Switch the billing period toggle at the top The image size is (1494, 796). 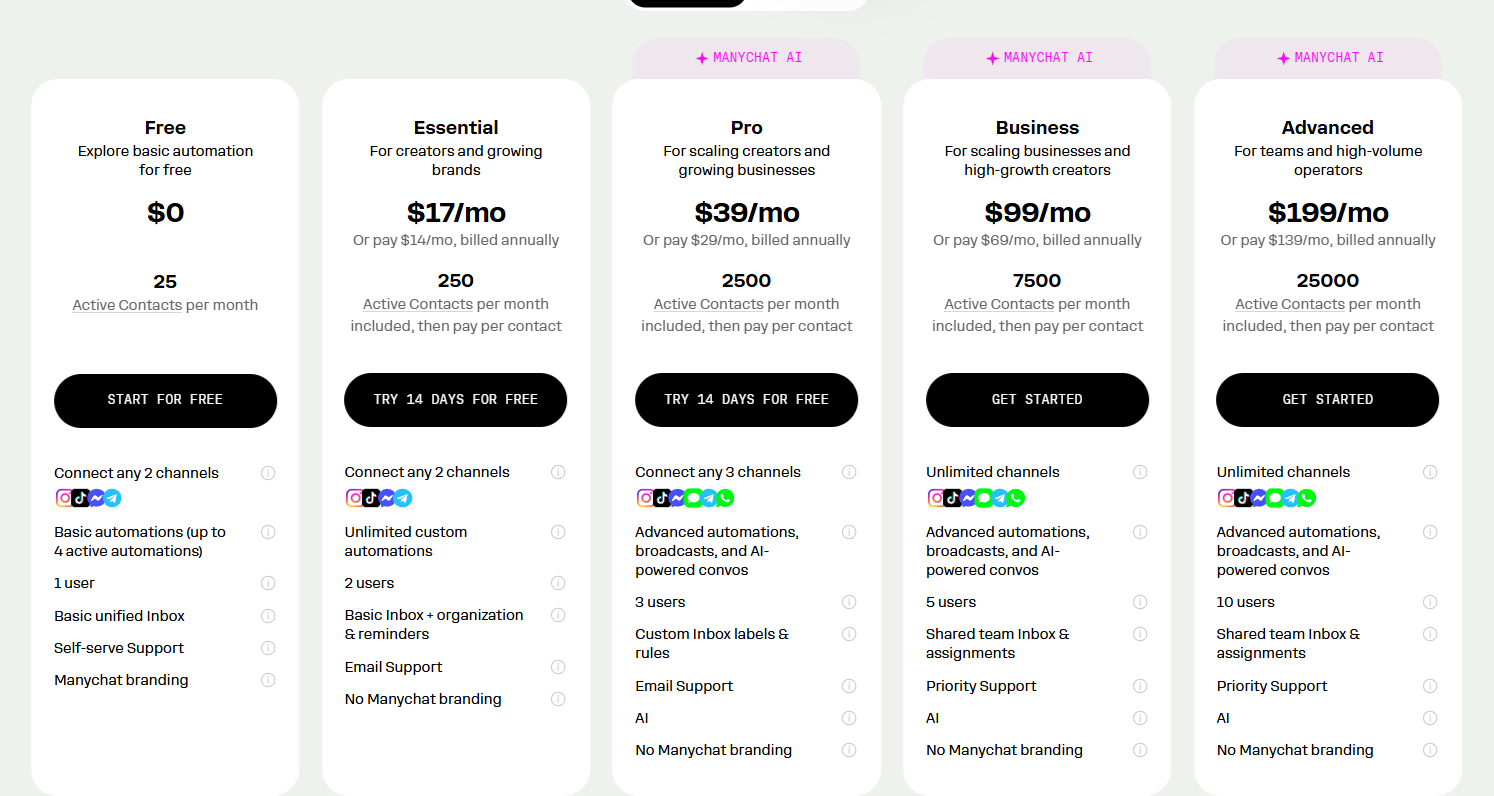pos(745,3)
